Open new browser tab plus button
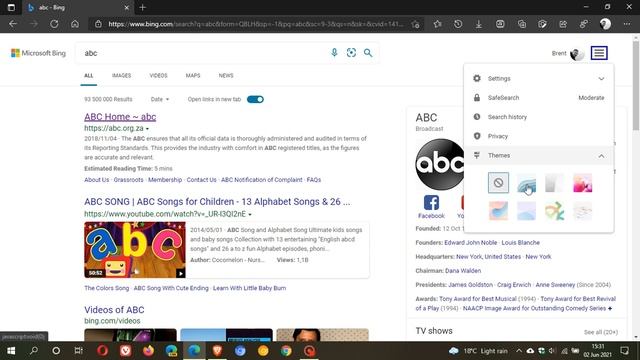The image size is (640, 360). (142, 7)
